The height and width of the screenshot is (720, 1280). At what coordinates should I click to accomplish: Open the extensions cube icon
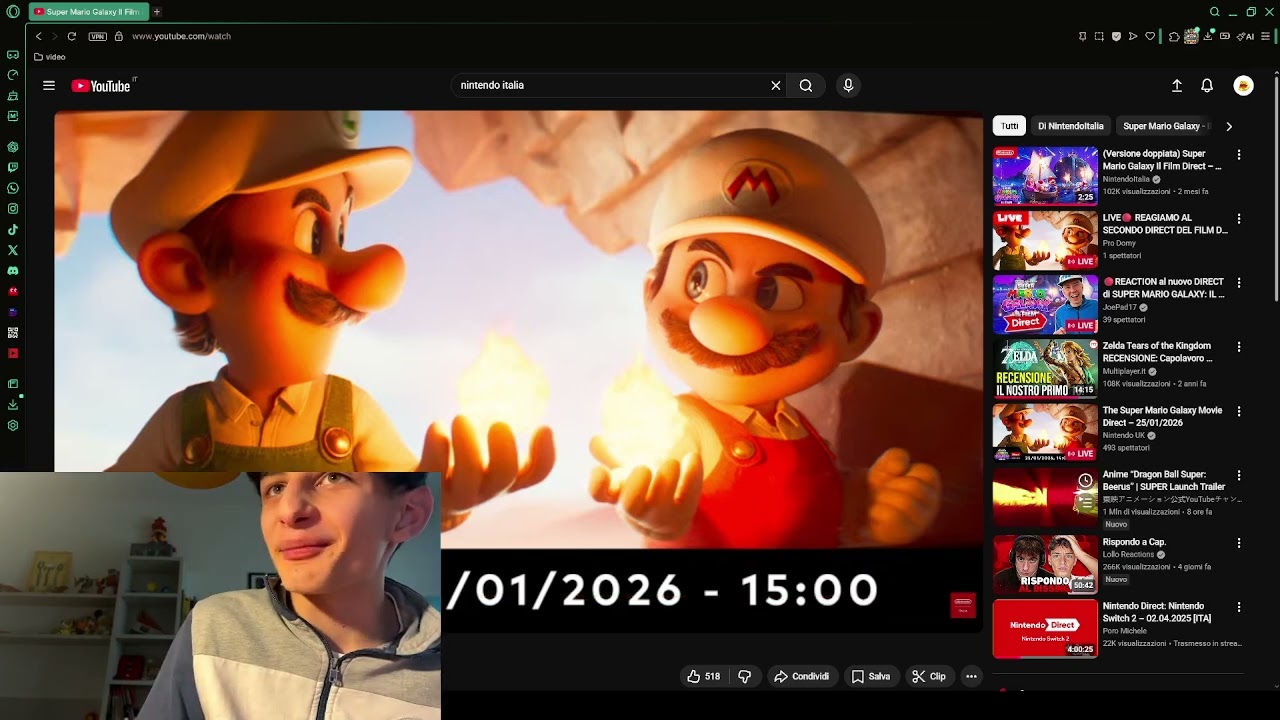[x=1174, y=36]
